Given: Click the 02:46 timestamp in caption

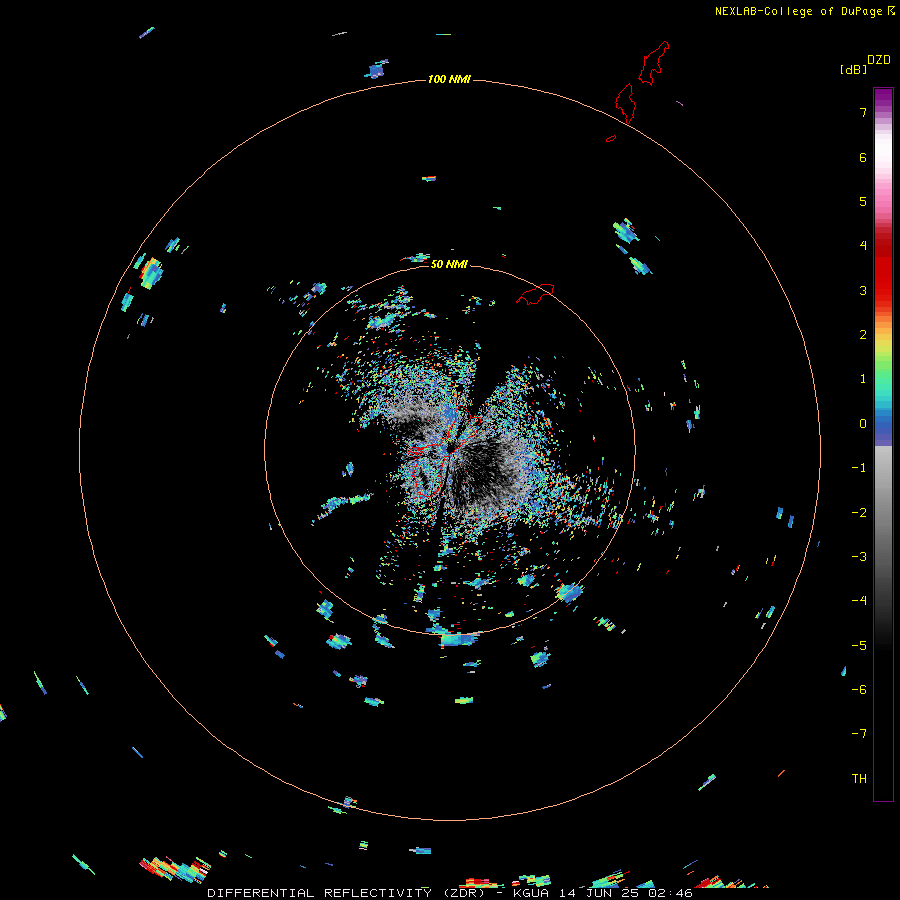Looking at the screenshot, I should coord(671,893).
